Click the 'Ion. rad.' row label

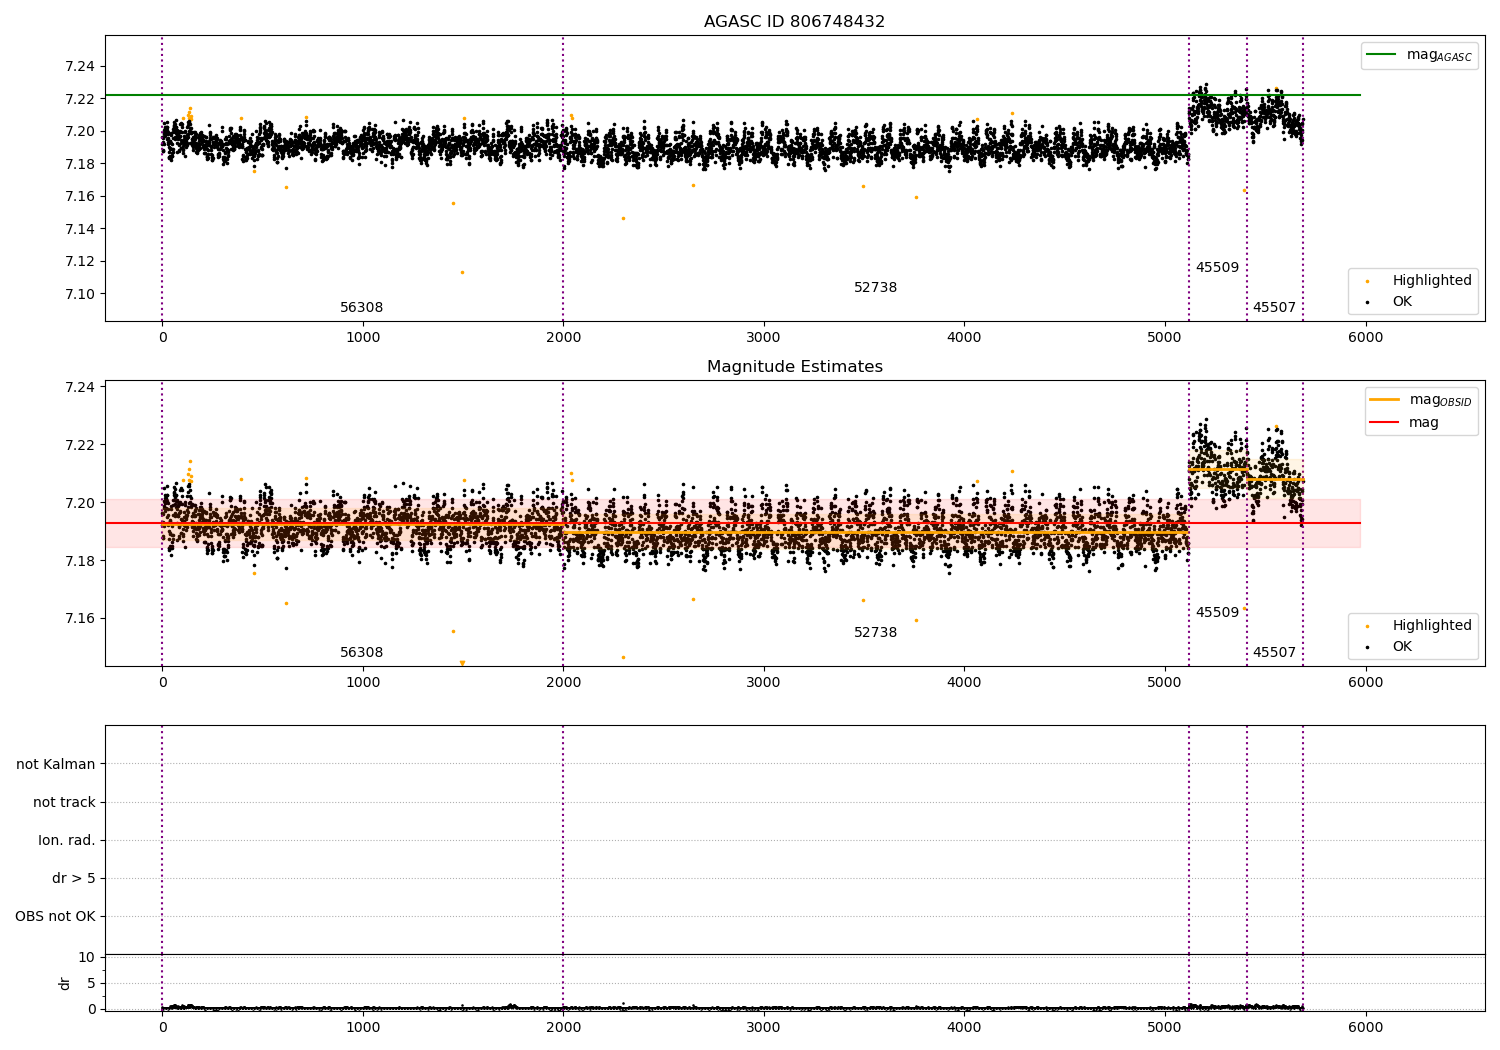tap(67, 841)
